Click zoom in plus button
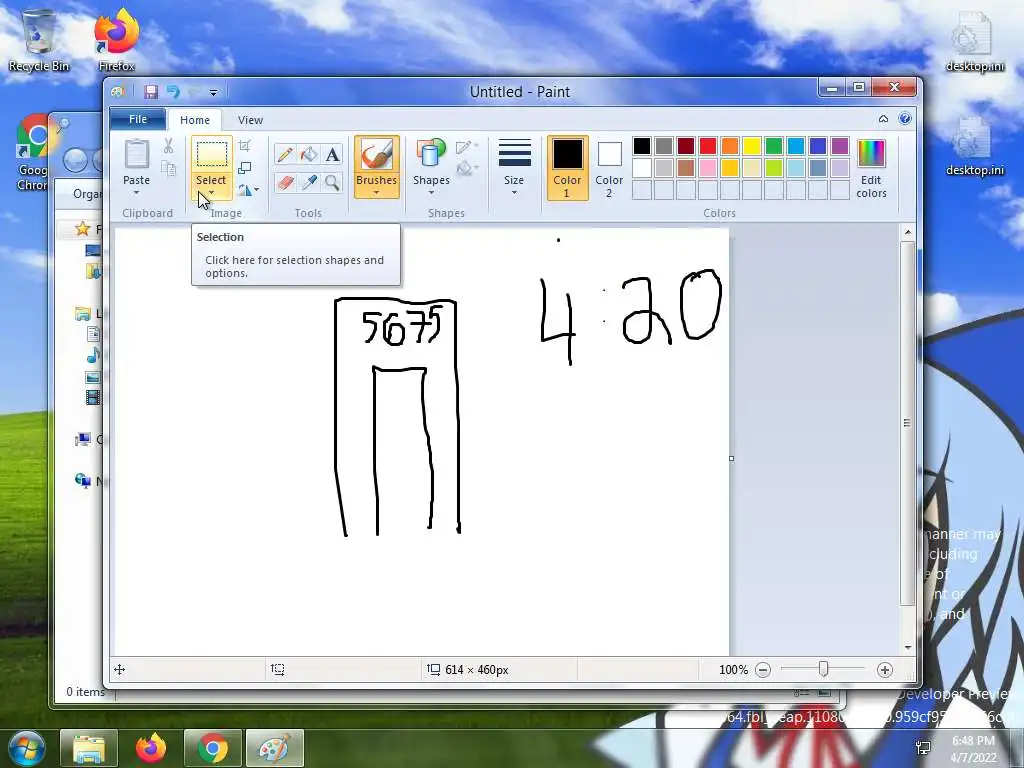Image resolution: width=1024 pixels, height=768 pixels. [884, 670]
